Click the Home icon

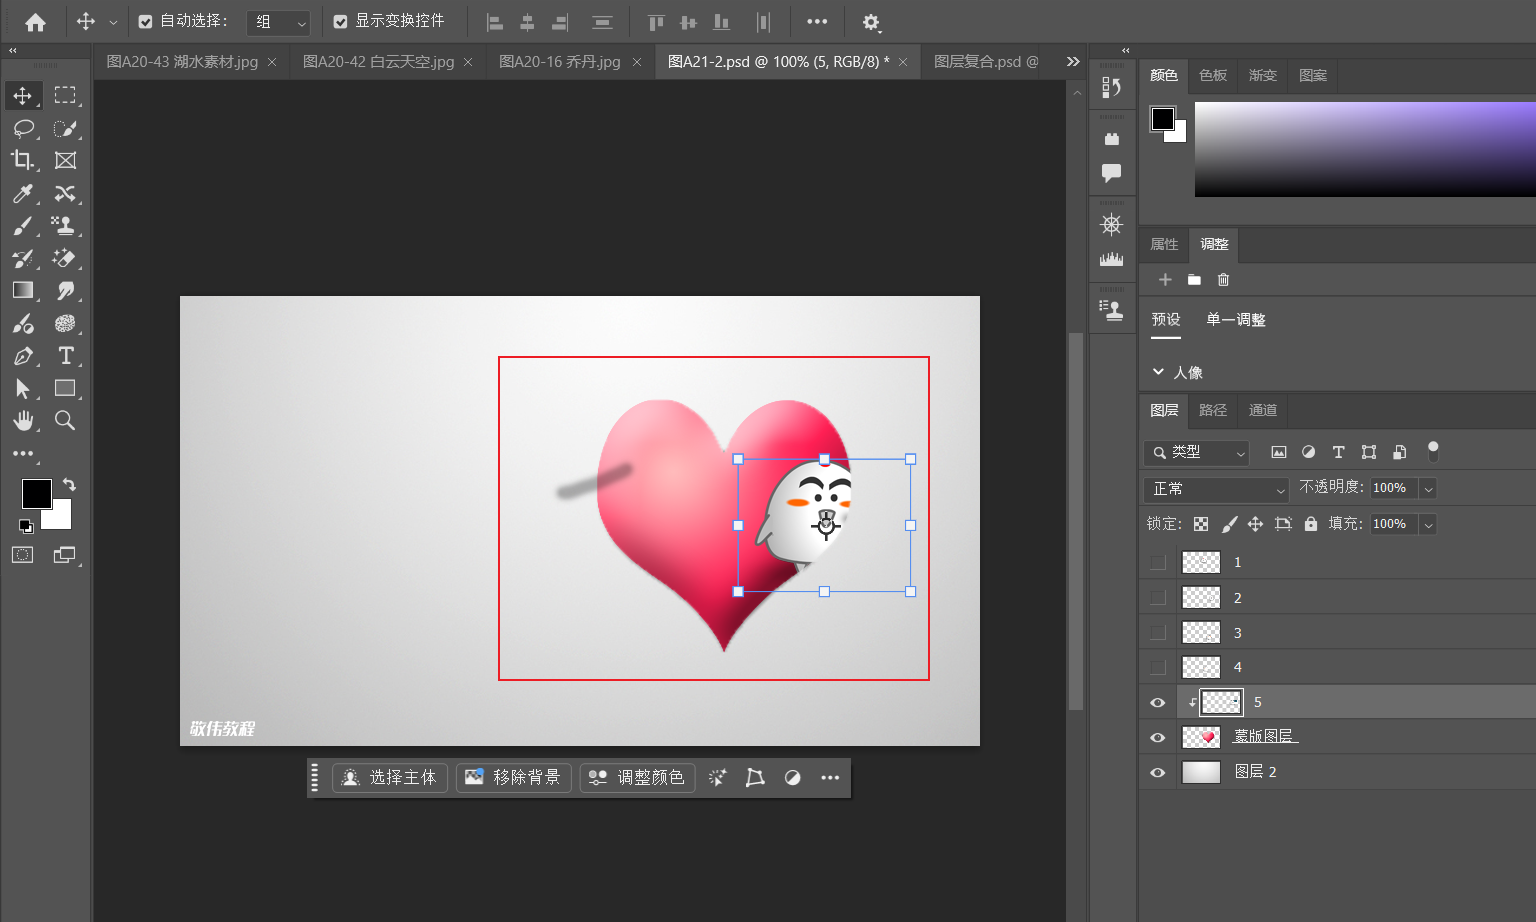coord(35,22)
